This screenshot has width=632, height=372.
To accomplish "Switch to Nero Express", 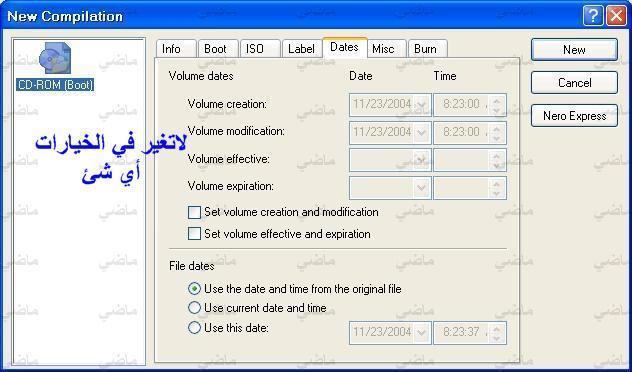I will click(x=574, y=116).
